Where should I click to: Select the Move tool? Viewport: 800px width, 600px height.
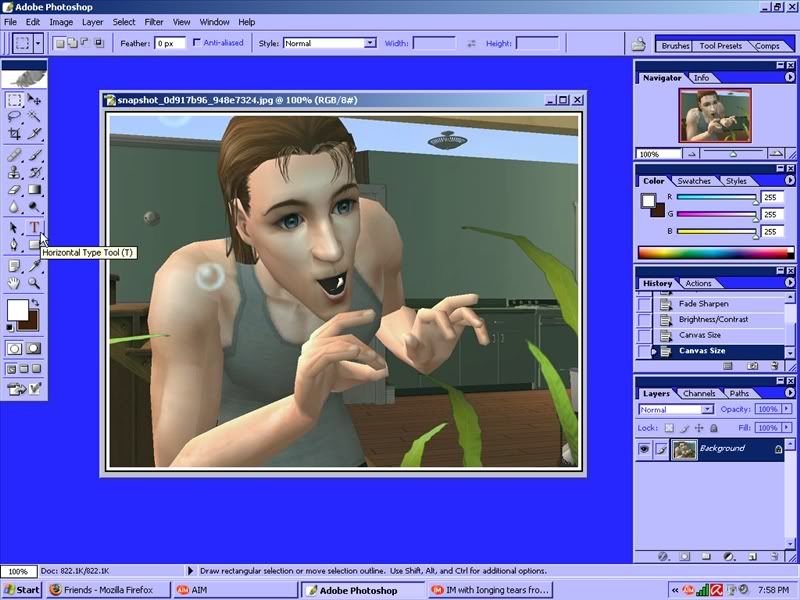click(x=34, y=99)
